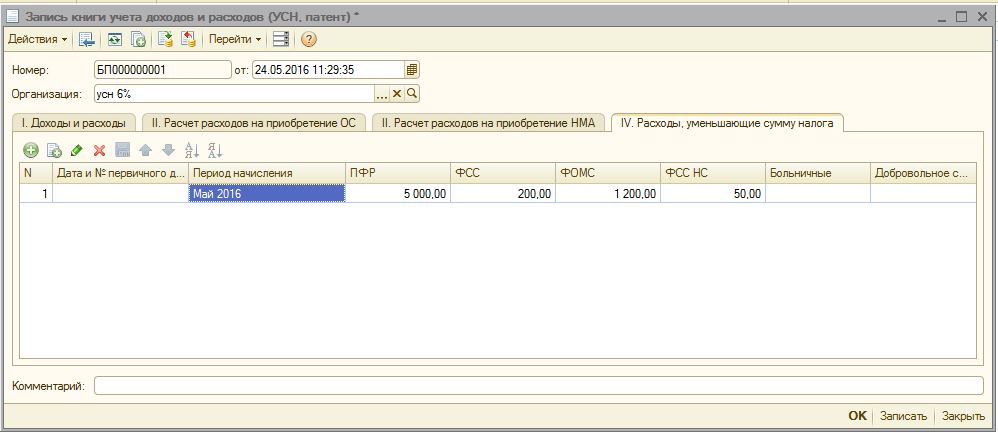Click the post document icon with green arrow
This screenshot has height=433, width=998.
[165, 39]
